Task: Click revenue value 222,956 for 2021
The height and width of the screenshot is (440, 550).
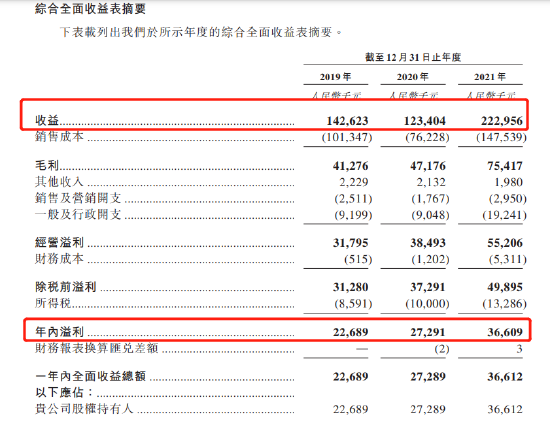Action: (x=502, y=121)
